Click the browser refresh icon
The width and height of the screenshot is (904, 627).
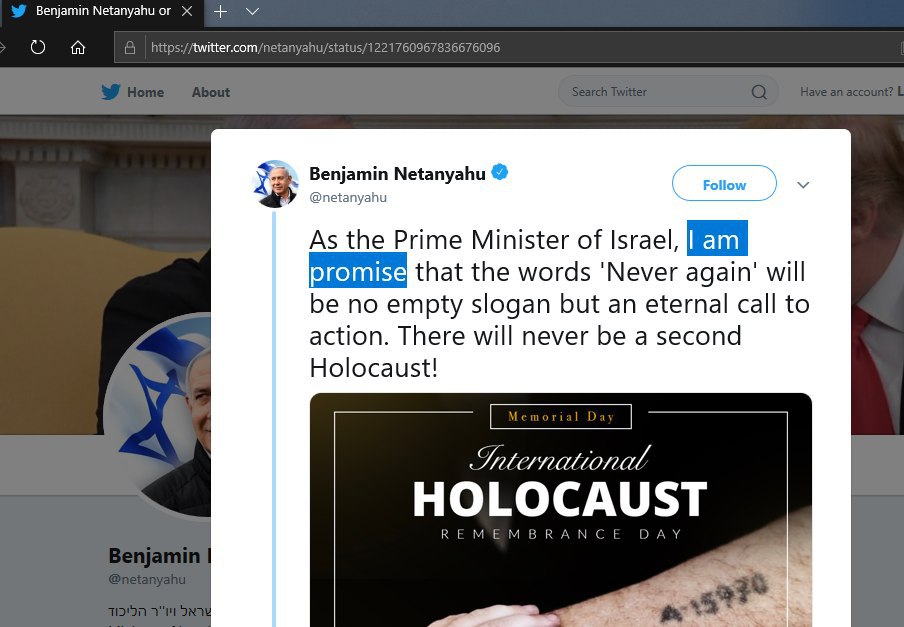tap(37, 47)
